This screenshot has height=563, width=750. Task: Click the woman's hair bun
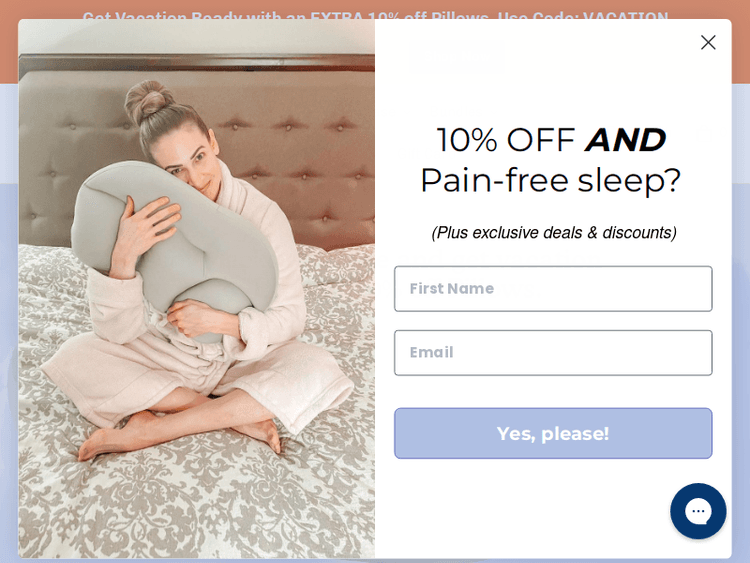(x=147, y=99)
